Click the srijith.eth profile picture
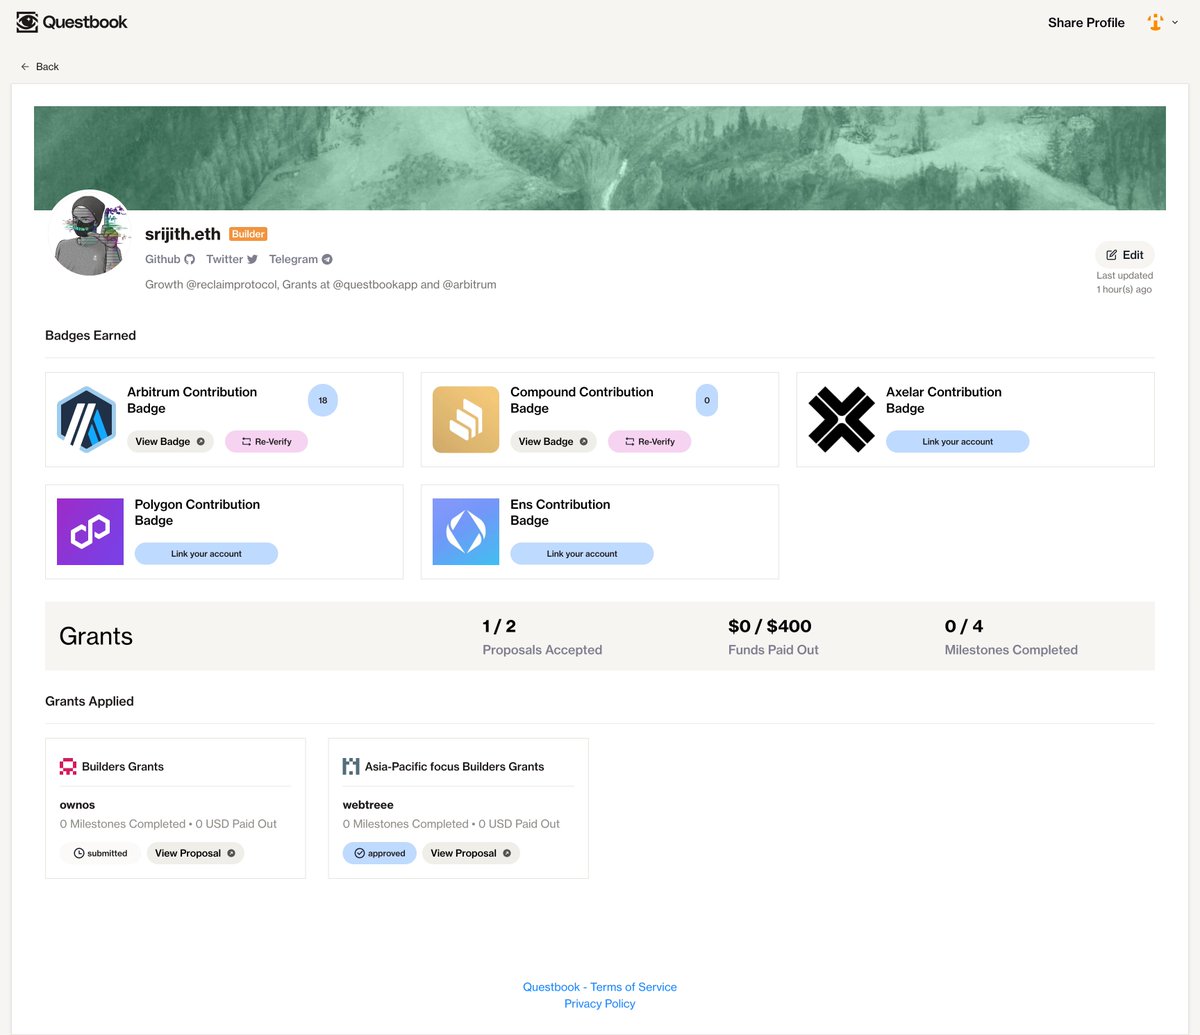 pos(90,234)
